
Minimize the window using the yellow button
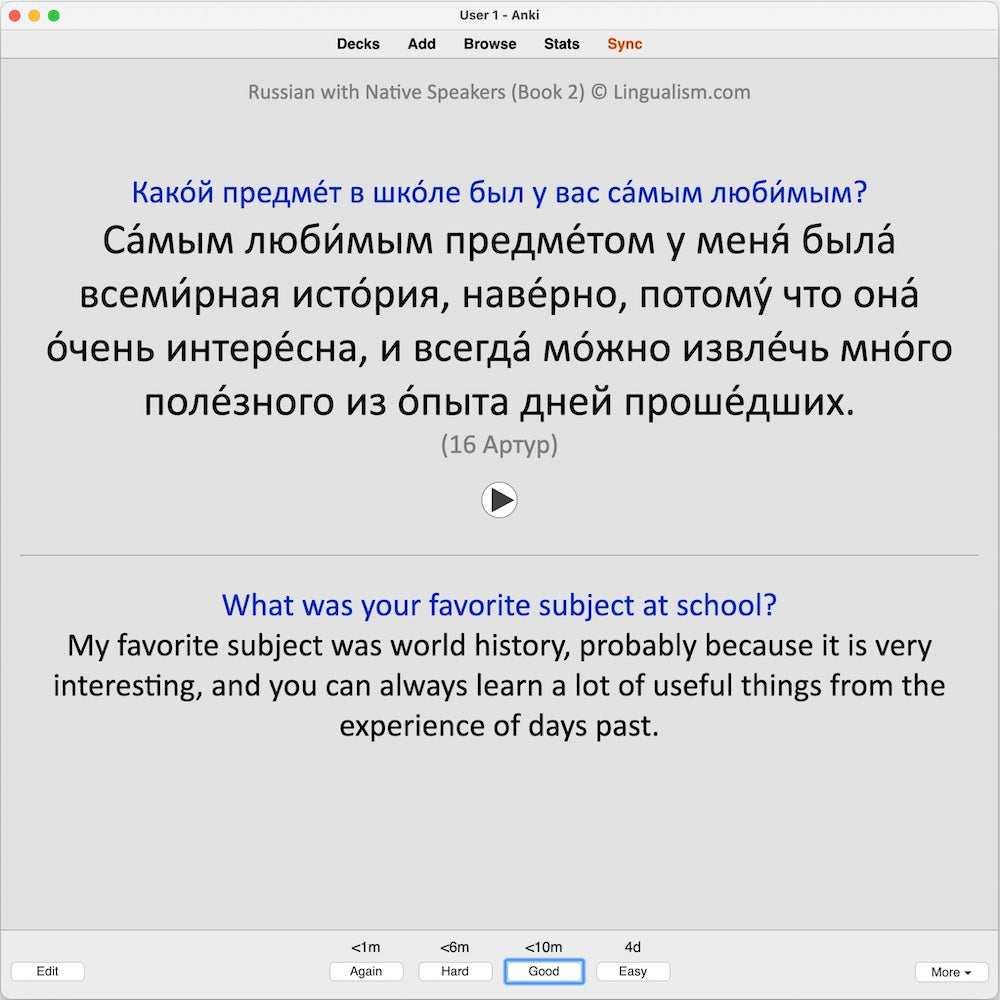click(34, 15)
